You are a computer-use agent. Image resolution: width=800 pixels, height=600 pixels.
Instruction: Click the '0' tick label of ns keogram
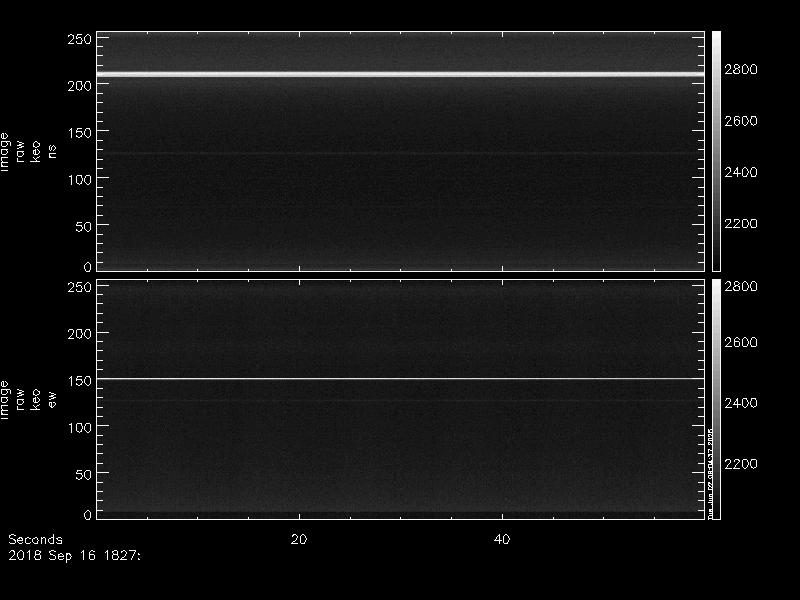pyautogui.click(x=88, y=267)
